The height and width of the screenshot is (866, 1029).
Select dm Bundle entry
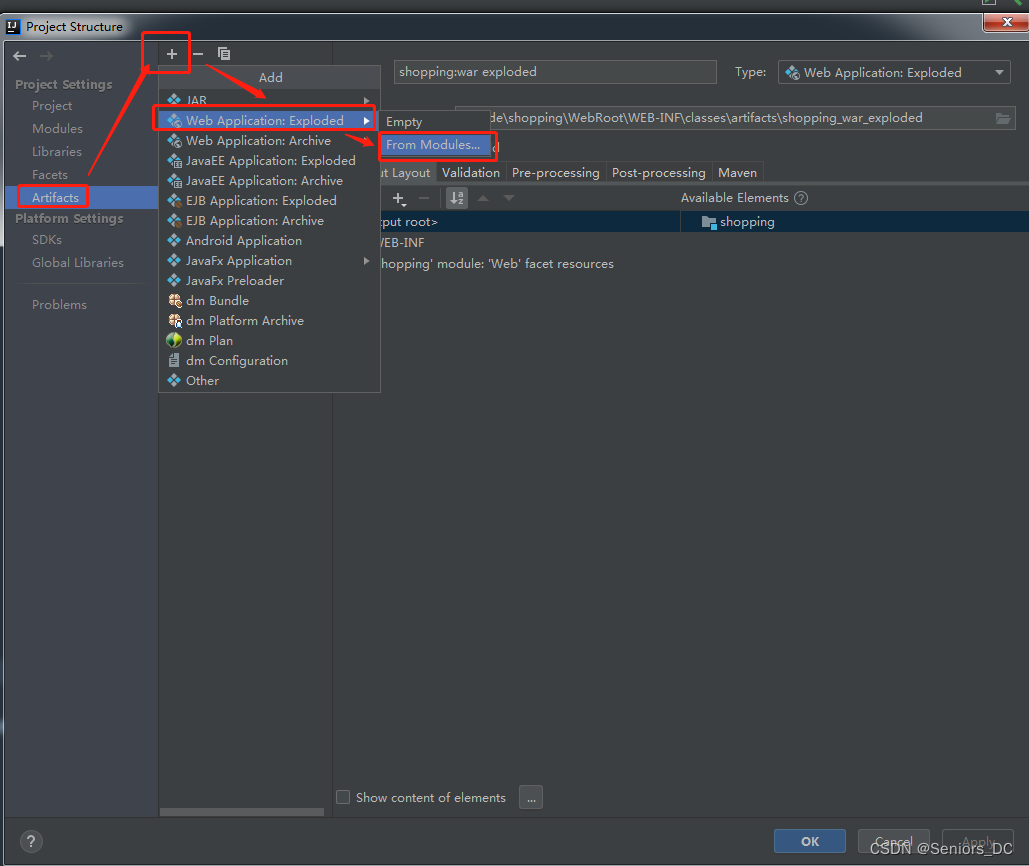click(x=269, y=301)
